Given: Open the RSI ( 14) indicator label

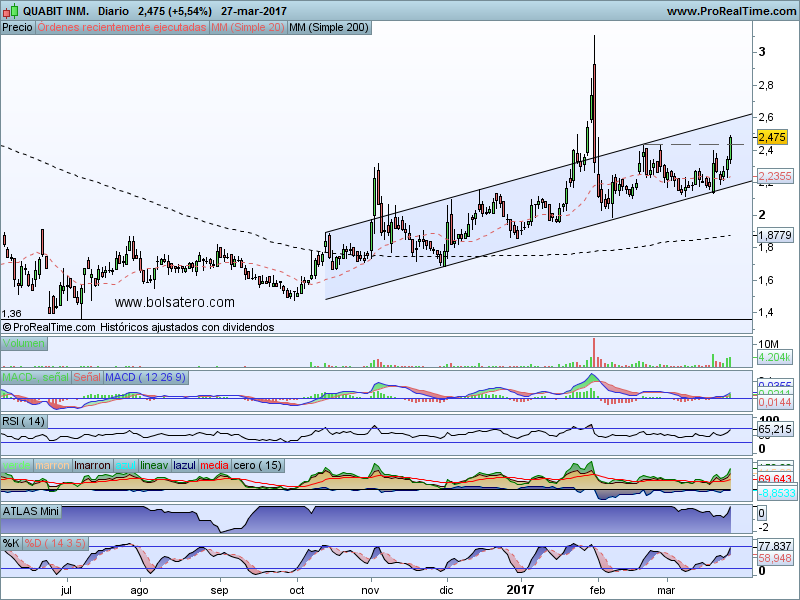Looking at the screenshot, I should (x=25, y=420).
